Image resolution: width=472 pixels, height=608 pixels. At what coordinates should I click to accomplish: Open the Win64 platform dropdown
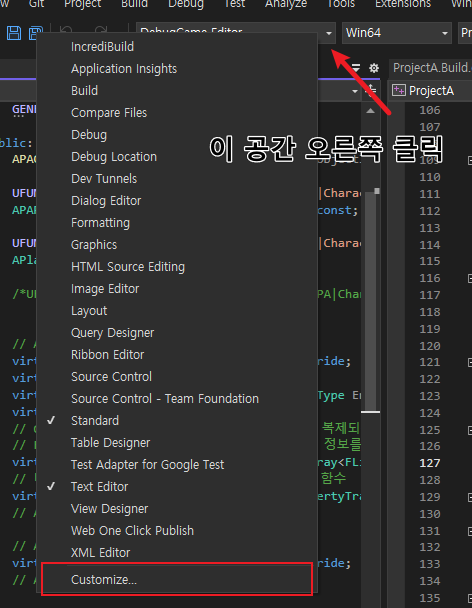396,33
